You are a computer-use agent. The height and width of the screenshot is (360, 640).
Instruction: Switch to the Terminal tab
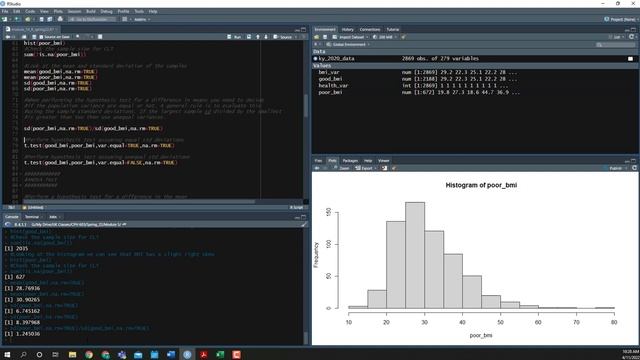[x=32, y=217]
